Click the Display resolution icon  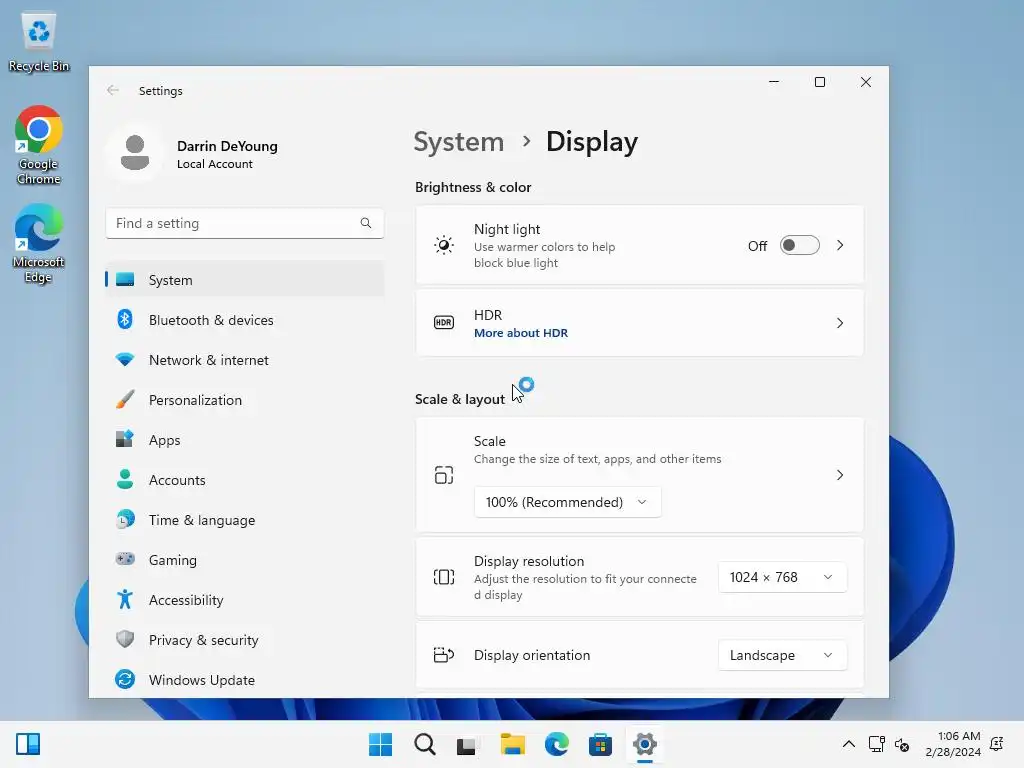pos(444,577)
